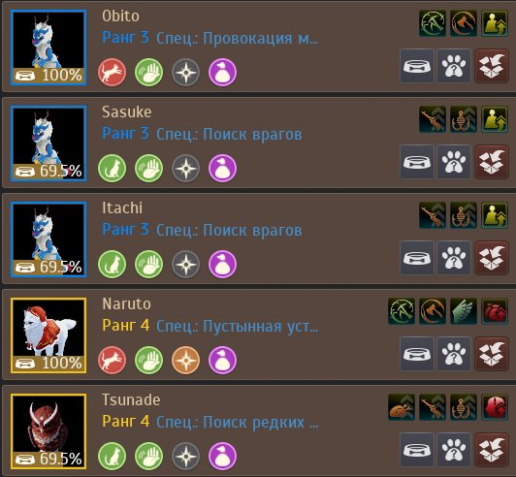Click Obito's pickaxe gathering skill icon
Image resolution: width=516 pixels, height=477 pixels.
[432, 23]
